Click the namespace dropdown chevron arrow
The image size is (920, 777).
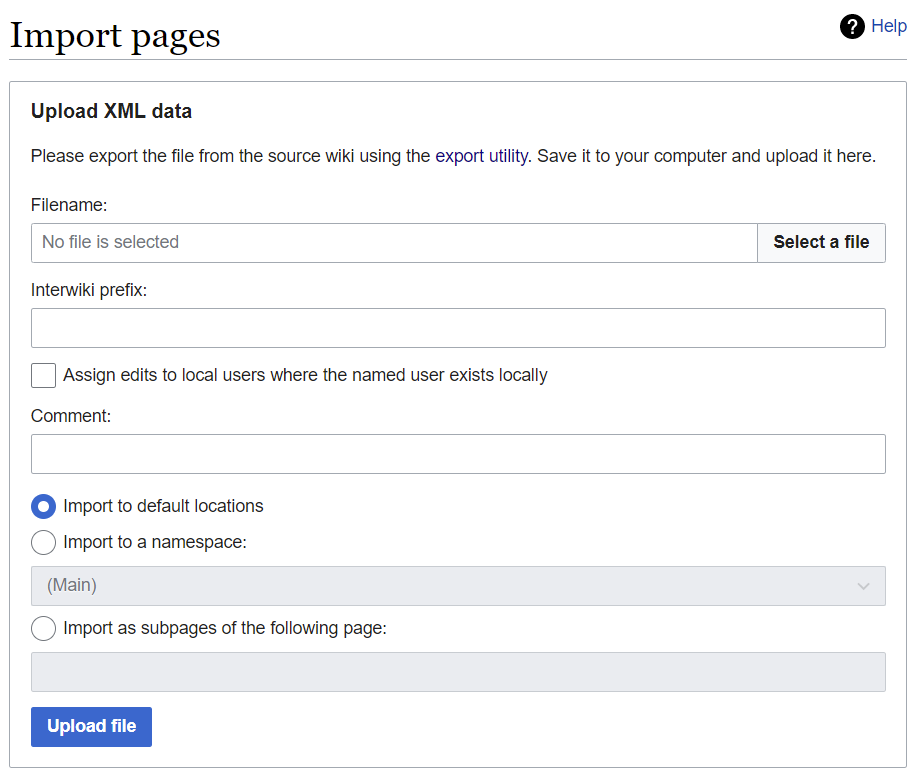coord(864,586)
